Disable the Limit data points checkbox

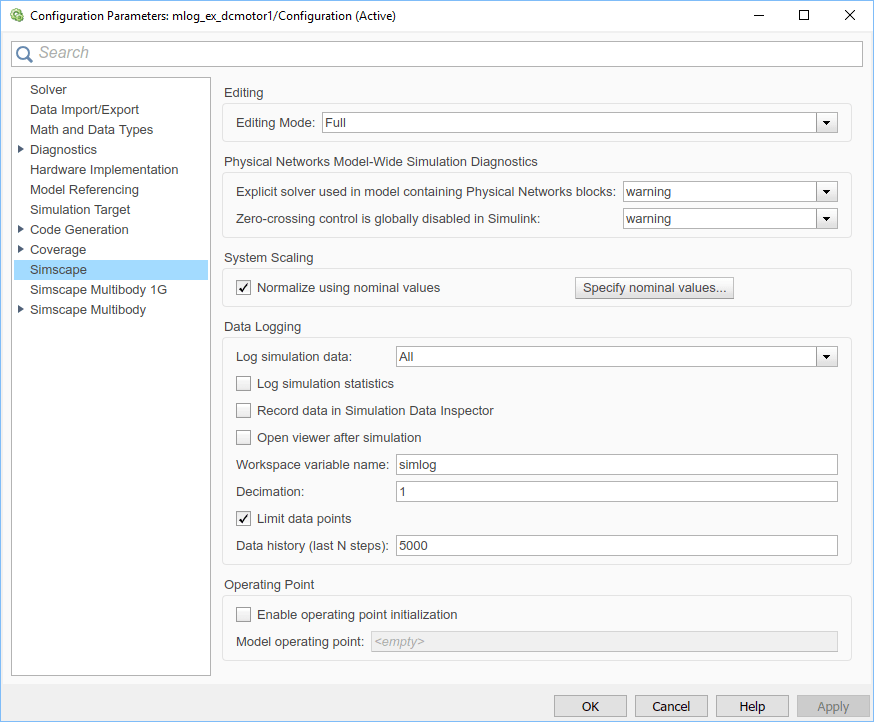[243, 519]
